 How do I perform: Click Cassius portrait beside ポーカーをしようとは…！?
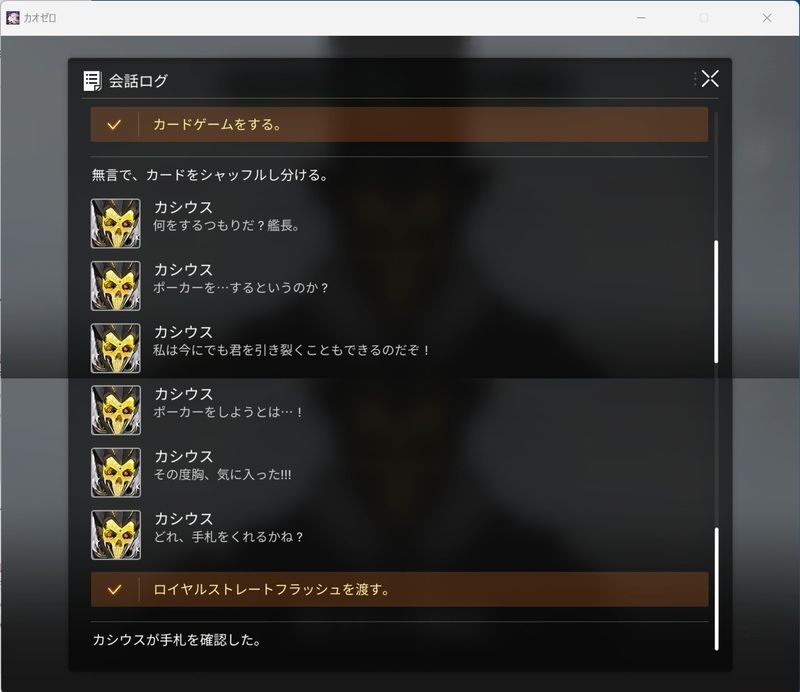tap(116, 410)
